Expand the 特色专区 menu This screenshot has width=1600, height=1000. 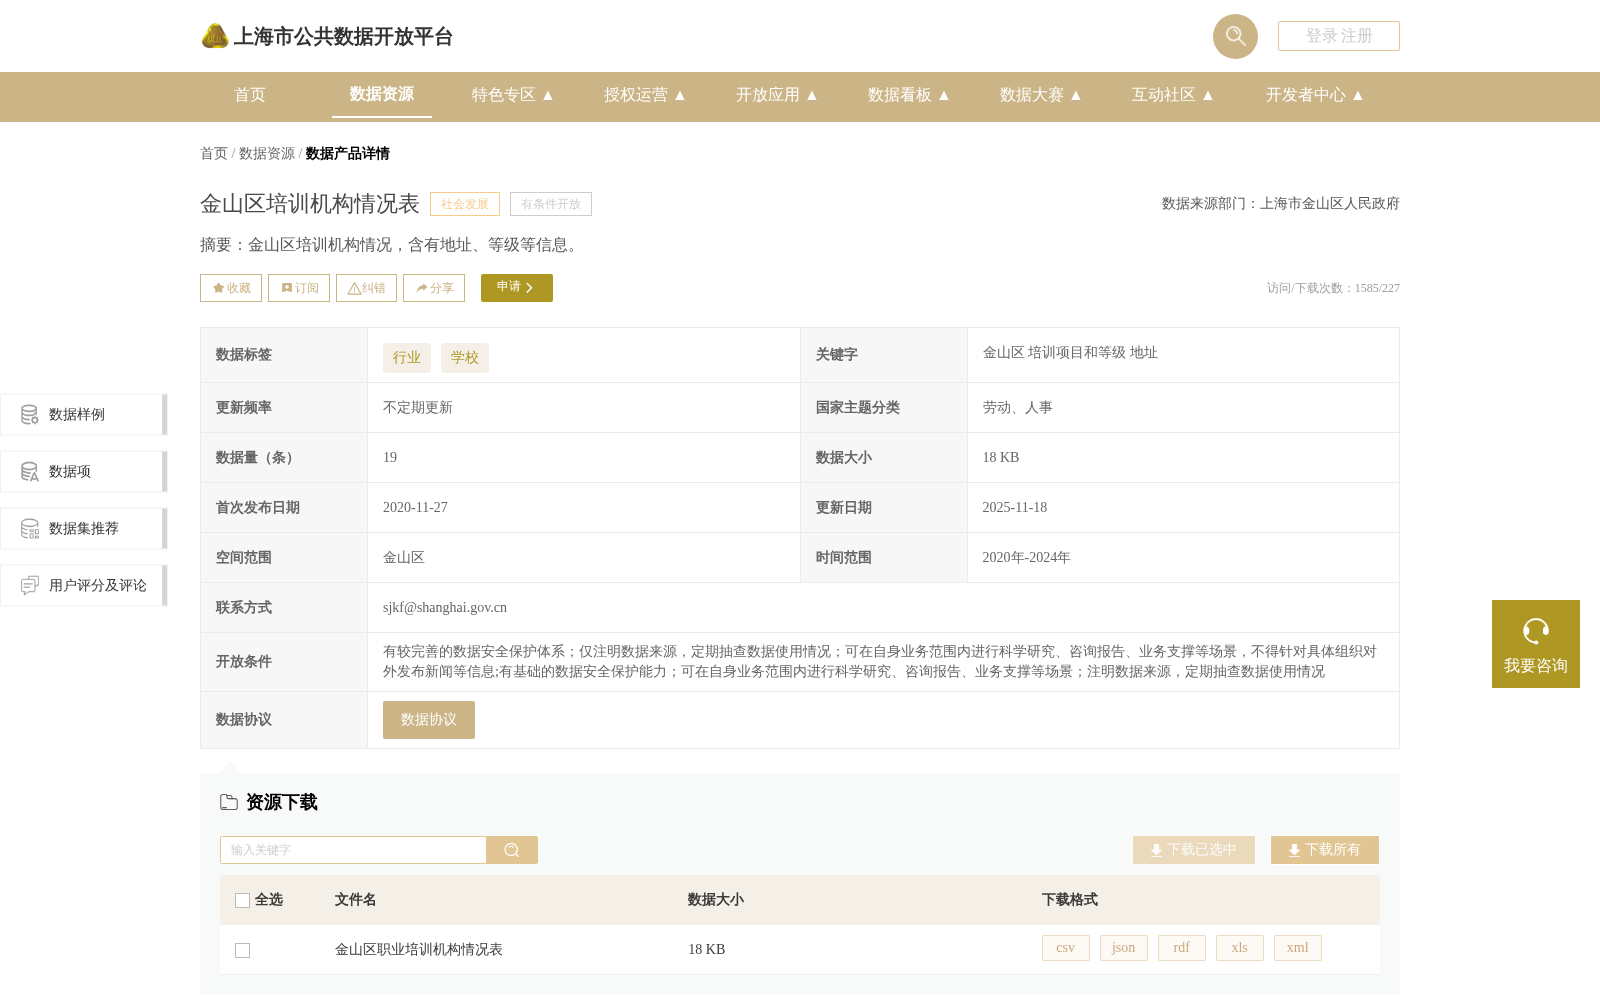point(513,95)
